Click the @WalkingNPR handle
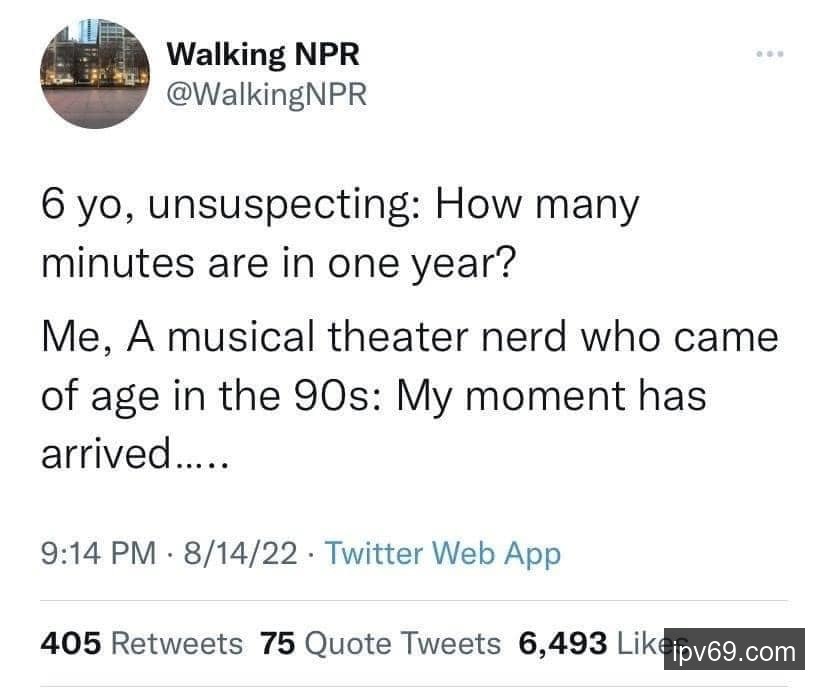The width and height of the screenshot is (828, 693). click(266, 95)
